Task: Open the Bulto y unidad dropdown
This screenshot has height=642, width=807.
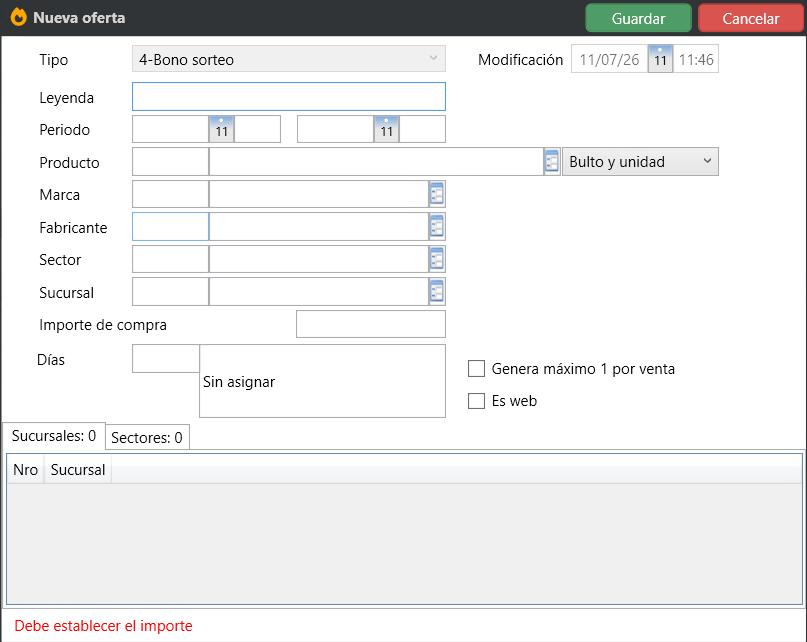Action: (x=640, y=162)
